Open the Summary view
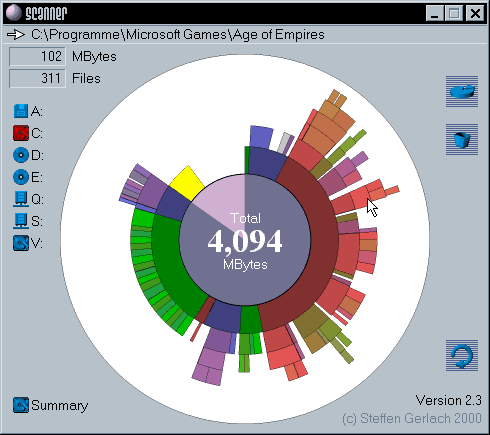 (x=50, y=405)
